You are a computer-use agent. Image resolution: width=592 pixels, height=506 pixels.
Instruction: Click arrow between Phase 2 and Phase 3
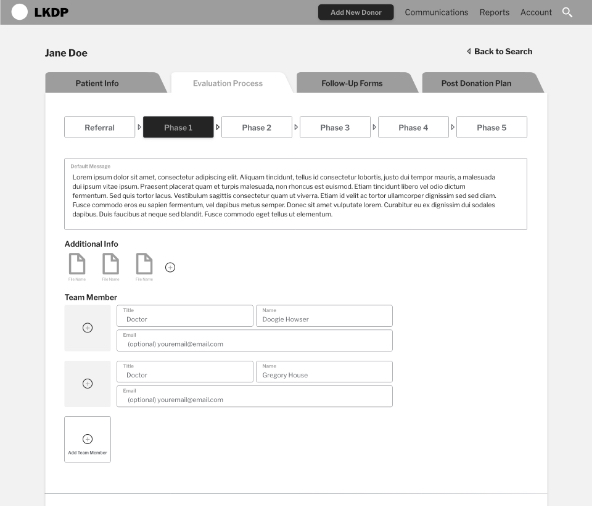[x=296, y=127]
